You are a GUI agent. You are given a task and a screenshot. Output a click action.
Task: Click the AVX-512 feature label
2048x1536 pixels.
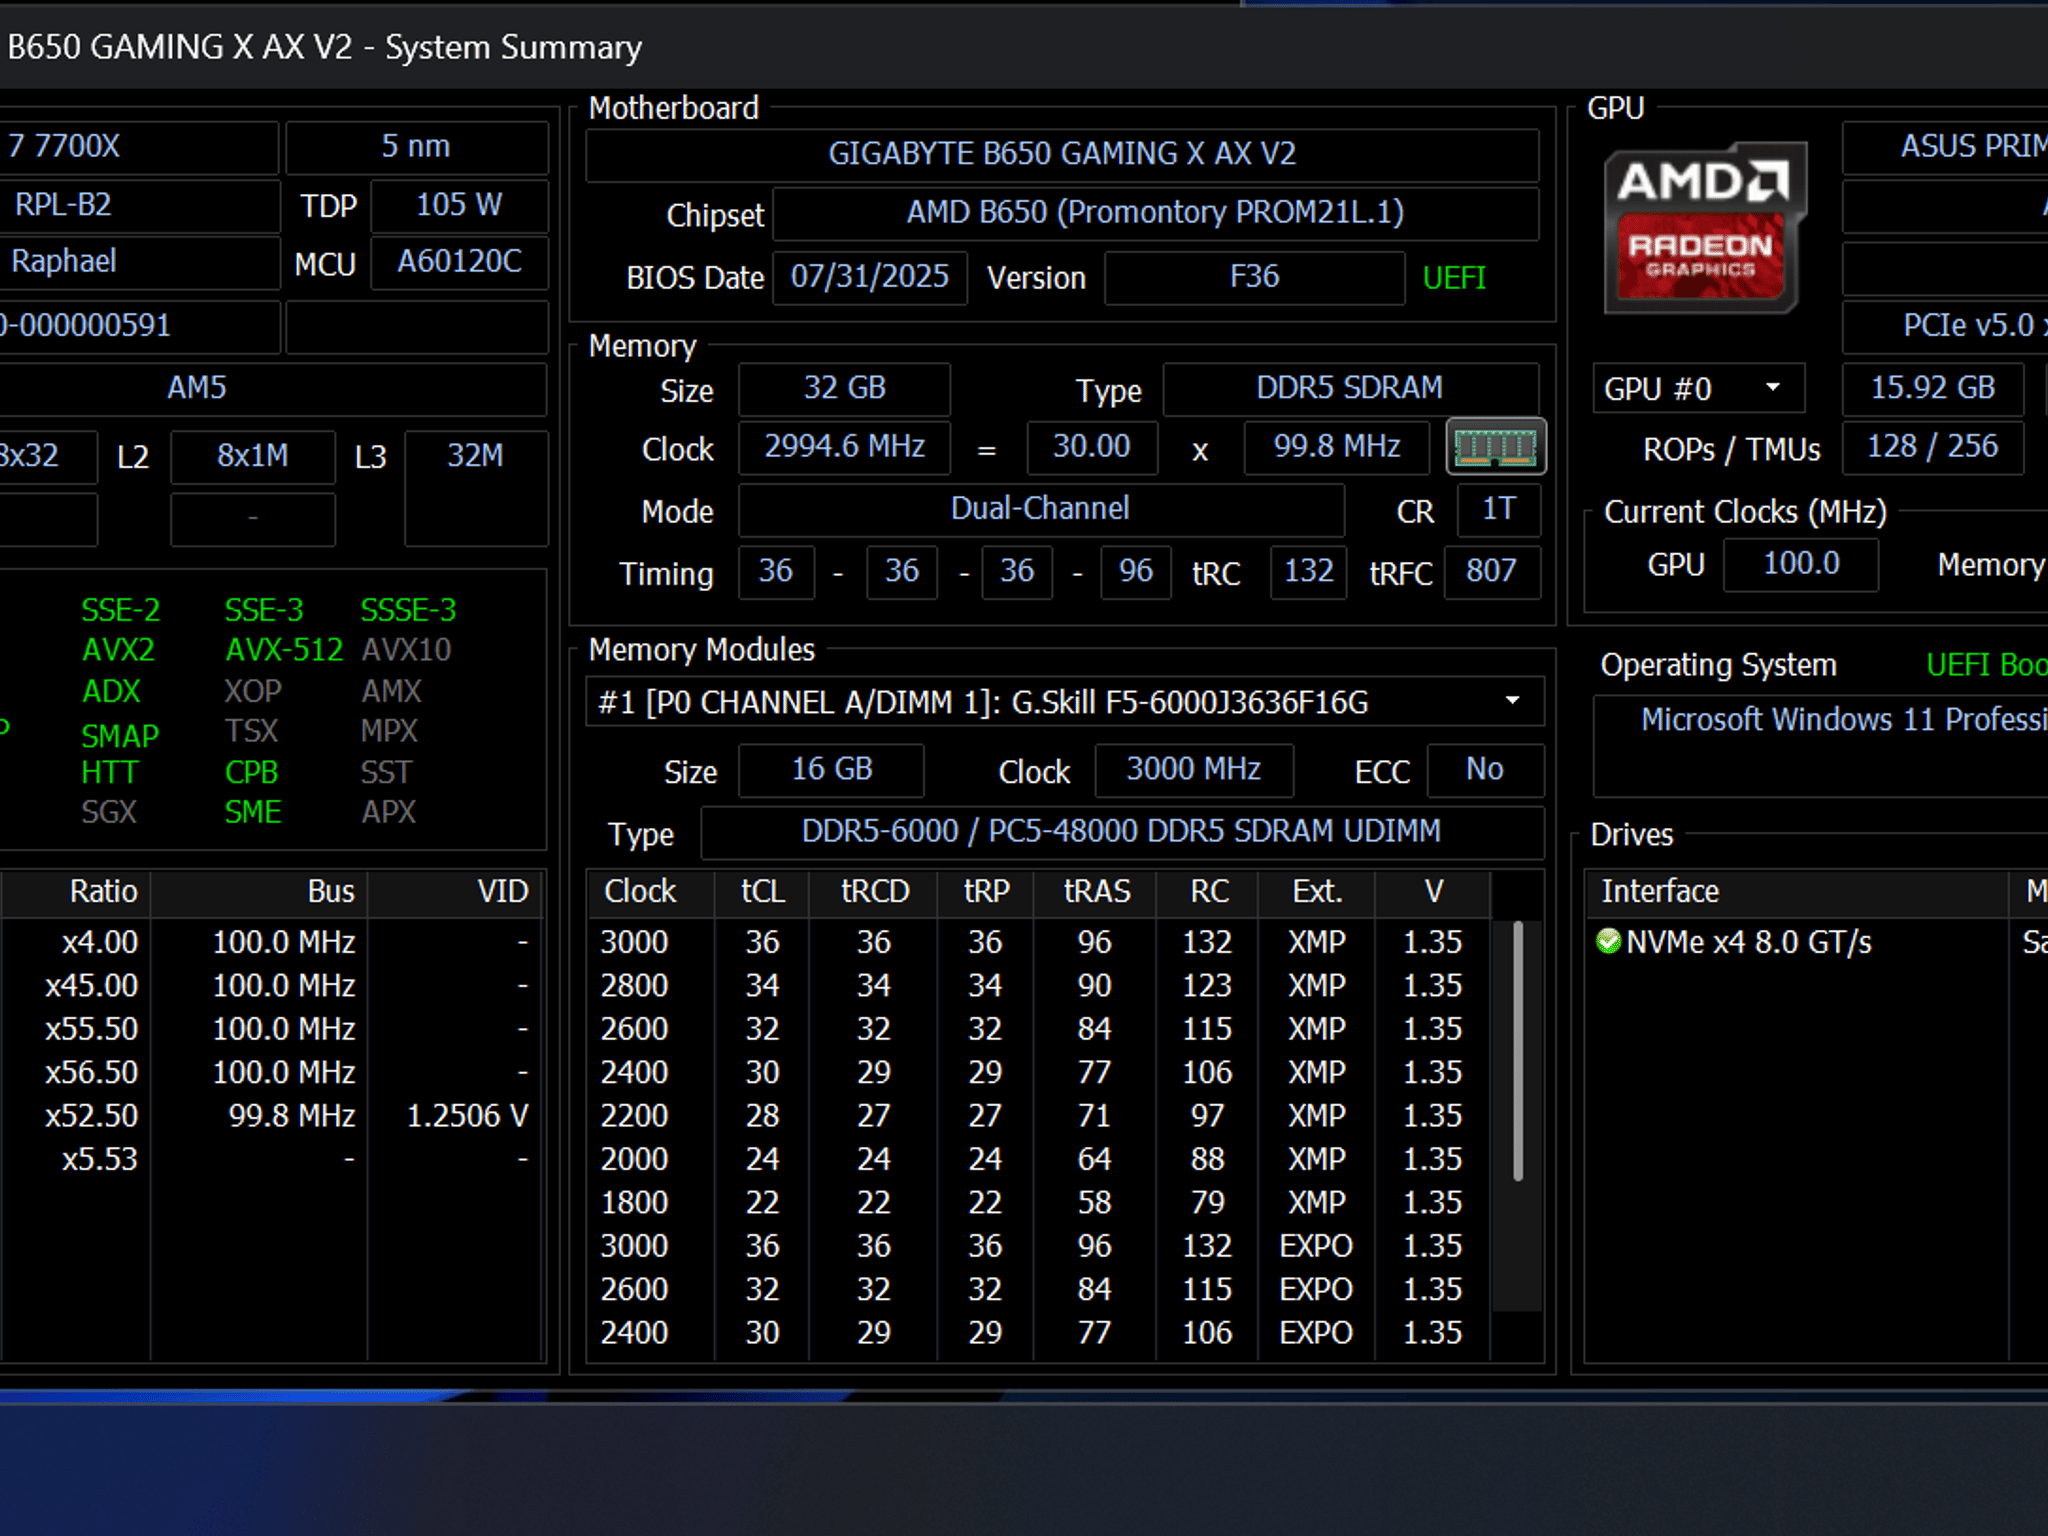pos(284,650)
